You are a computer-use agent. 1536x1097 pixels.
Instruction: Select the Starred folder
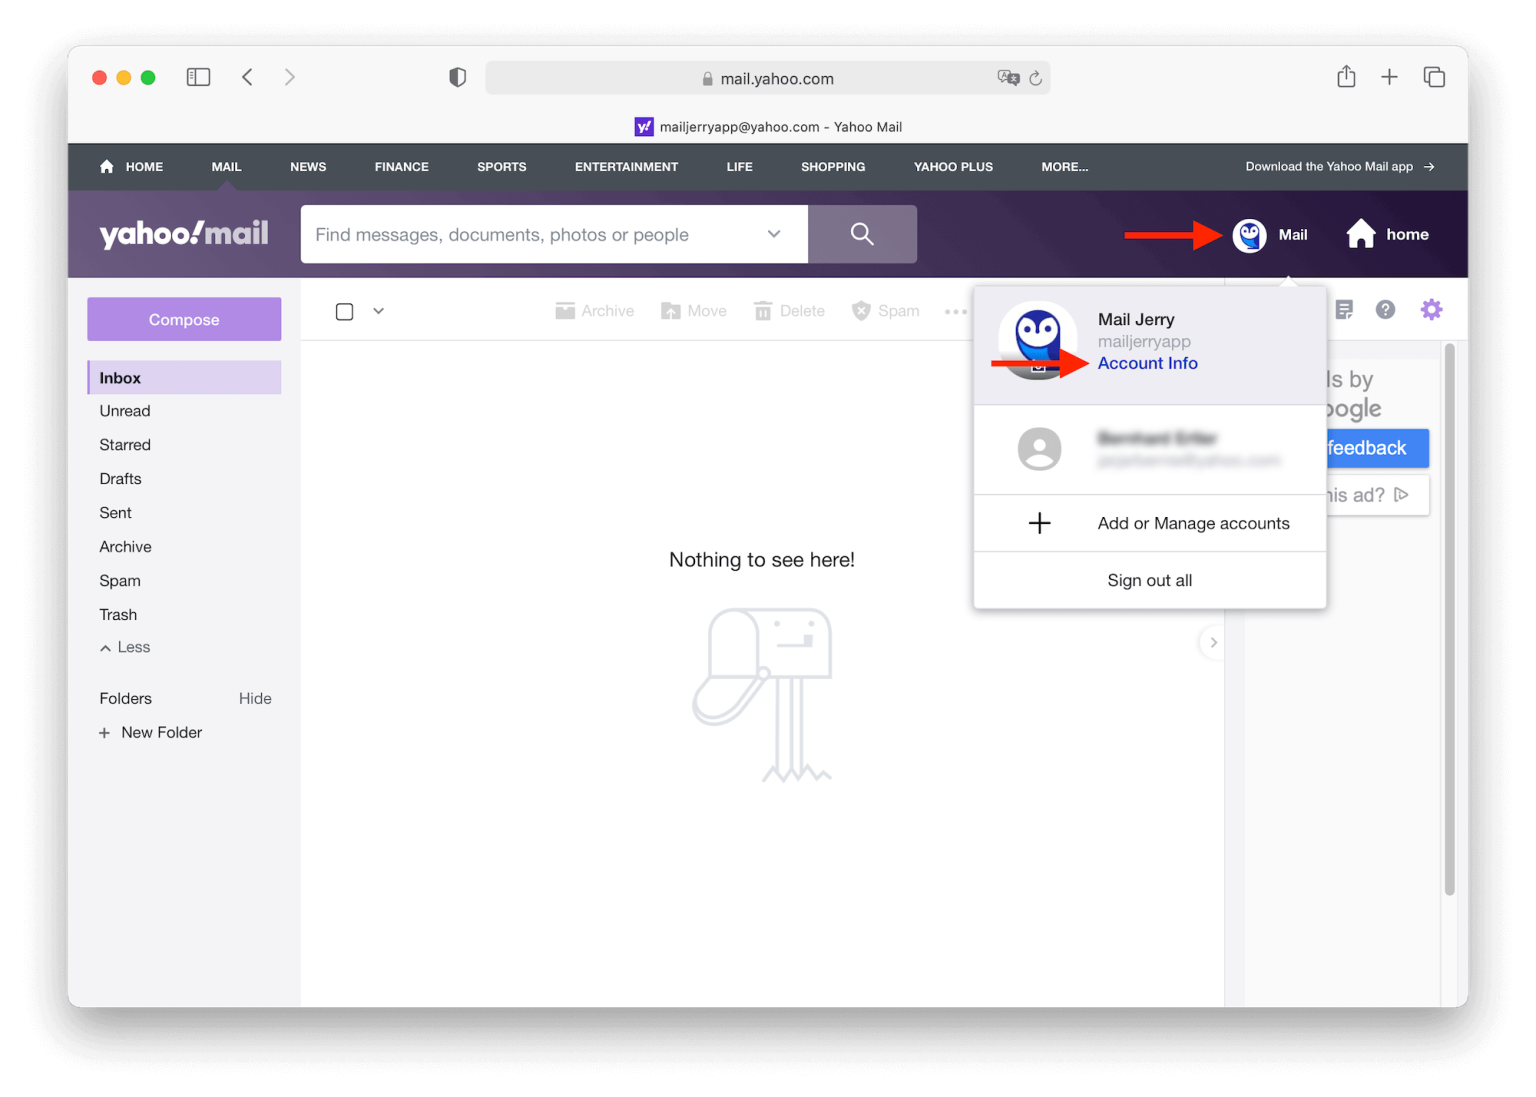[x=125, y=445]
